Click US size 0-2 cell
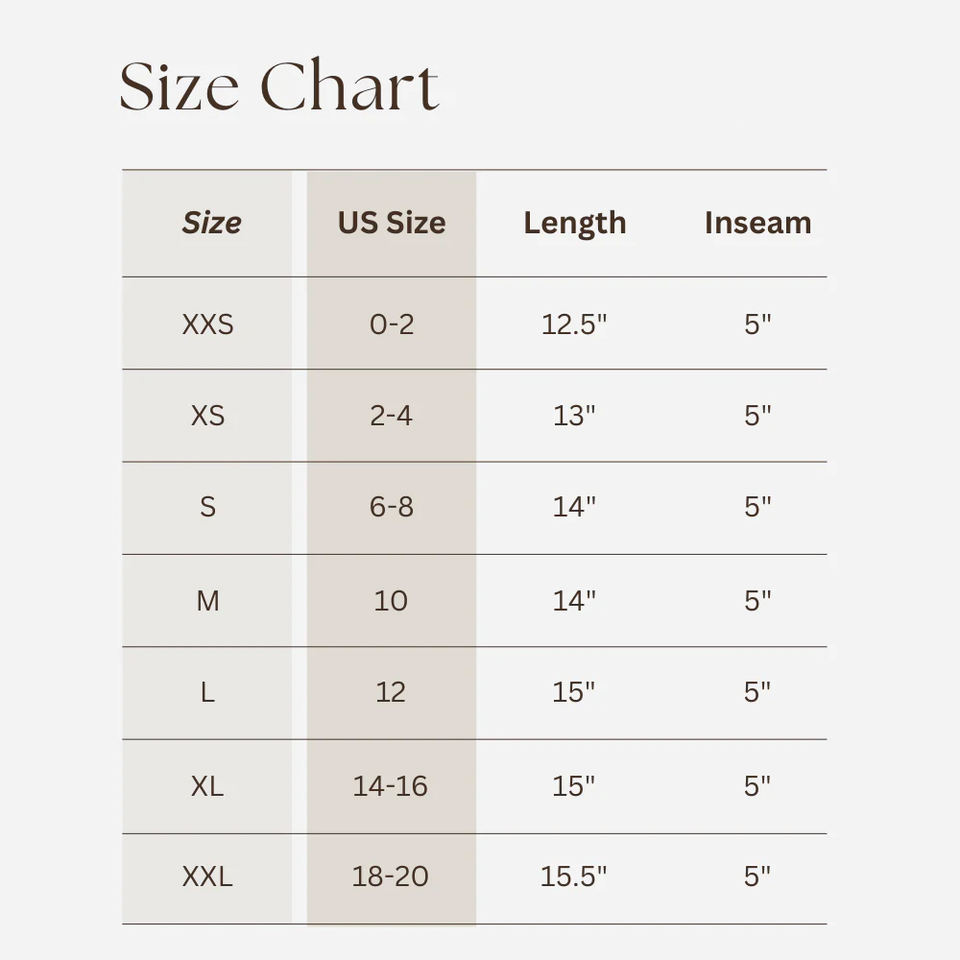 (391, 325)
